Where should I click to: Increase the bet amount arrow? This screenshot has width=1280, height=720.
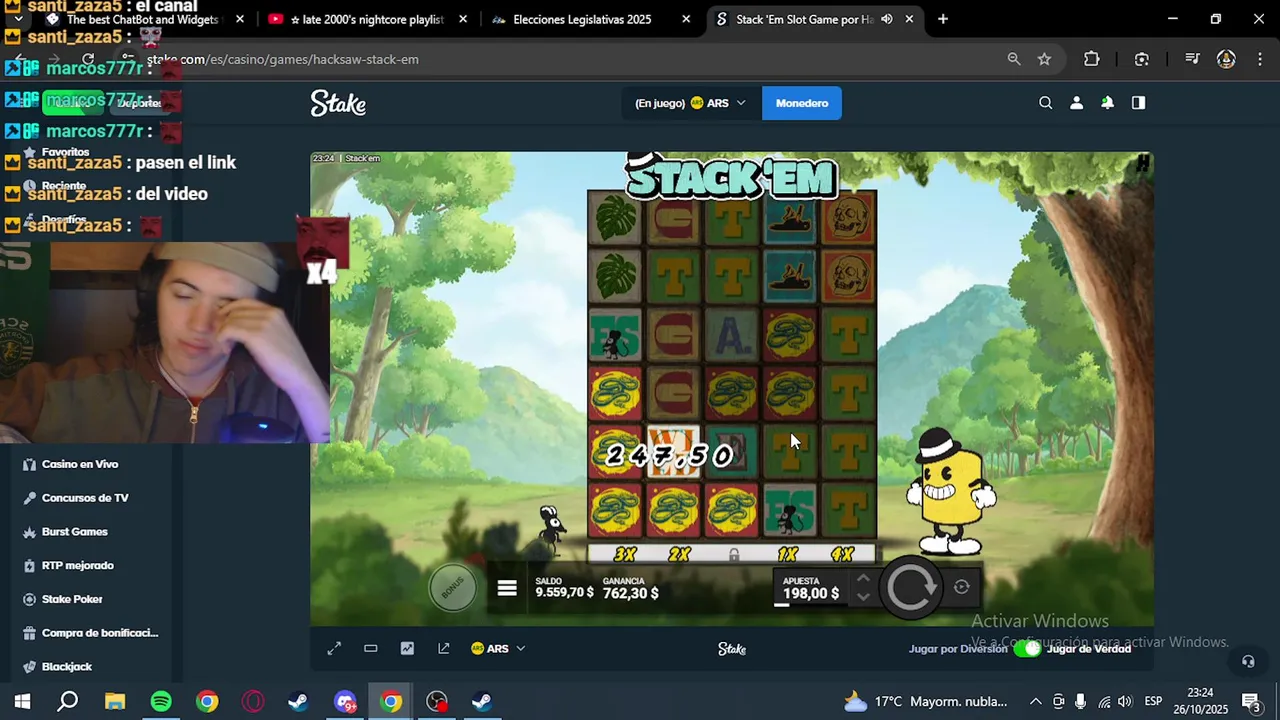coord(863,579)
